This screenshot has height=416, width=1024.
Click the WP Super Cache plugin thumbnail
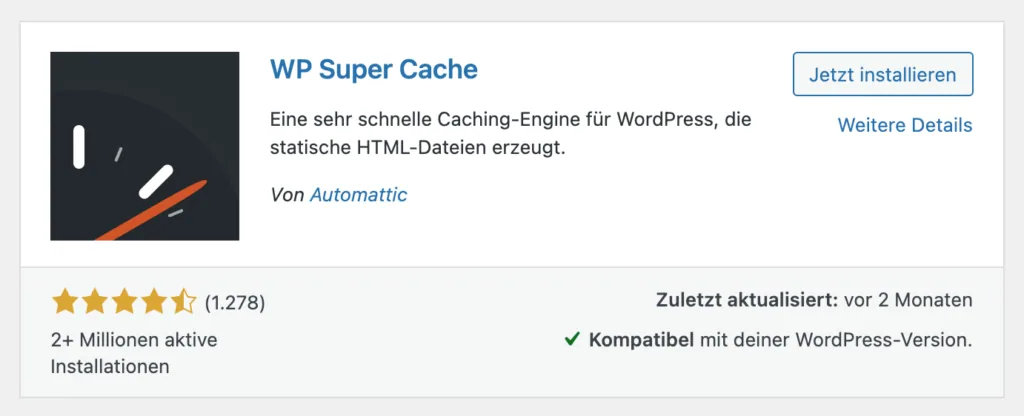tap(144, 146)
